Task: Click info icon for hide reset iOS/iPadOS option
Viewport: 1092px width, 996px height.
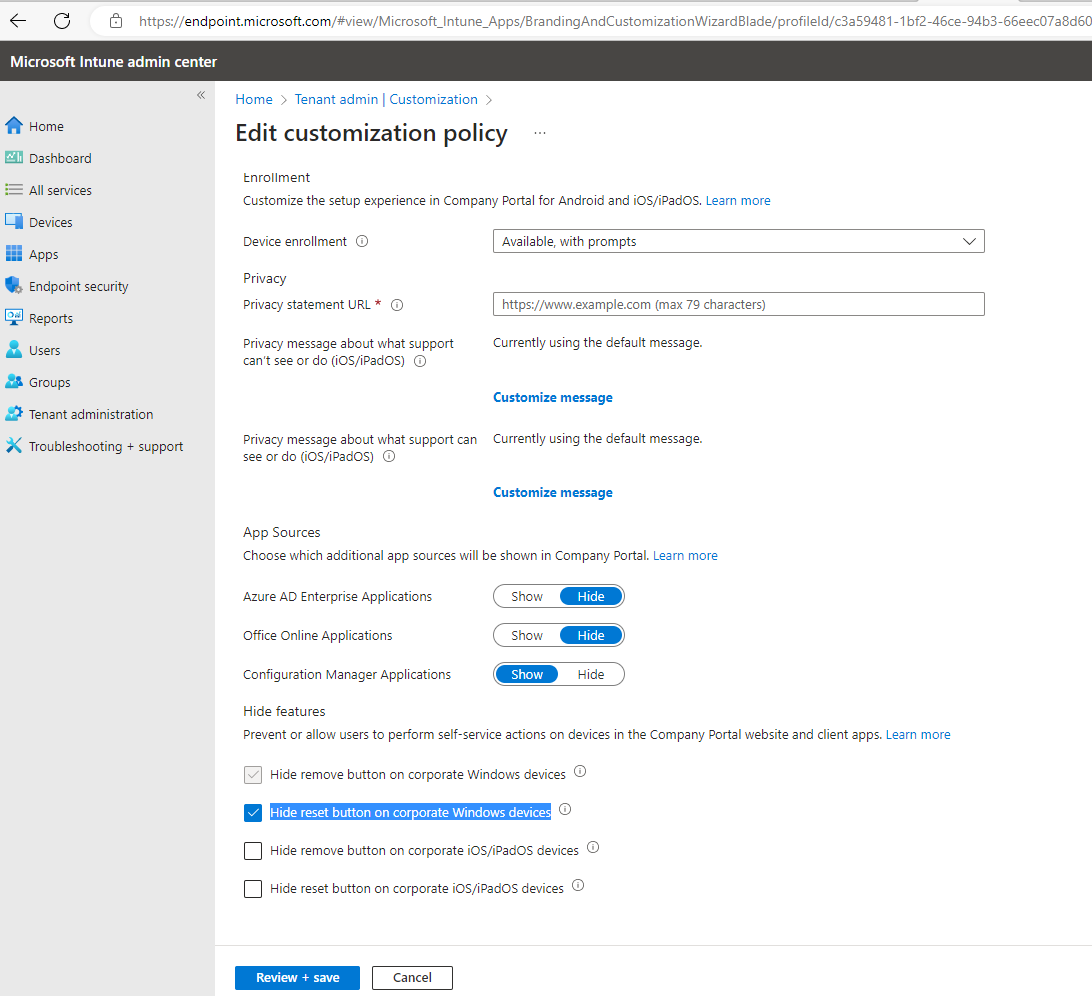Action: point(578,885)
